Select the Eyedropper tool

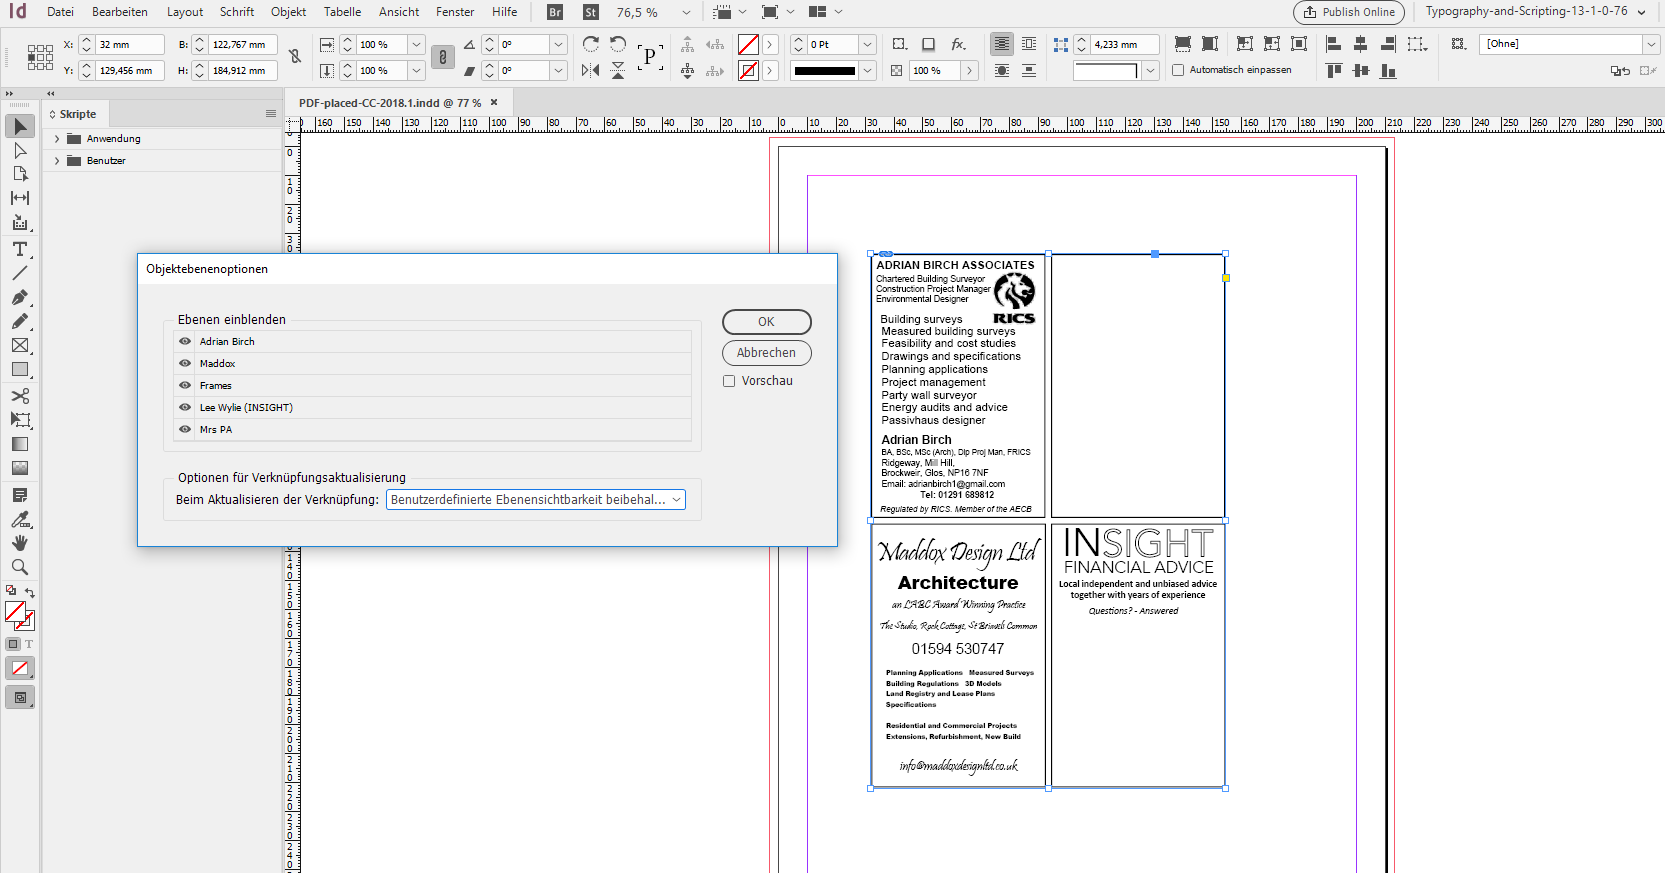(x=20, y=519)
